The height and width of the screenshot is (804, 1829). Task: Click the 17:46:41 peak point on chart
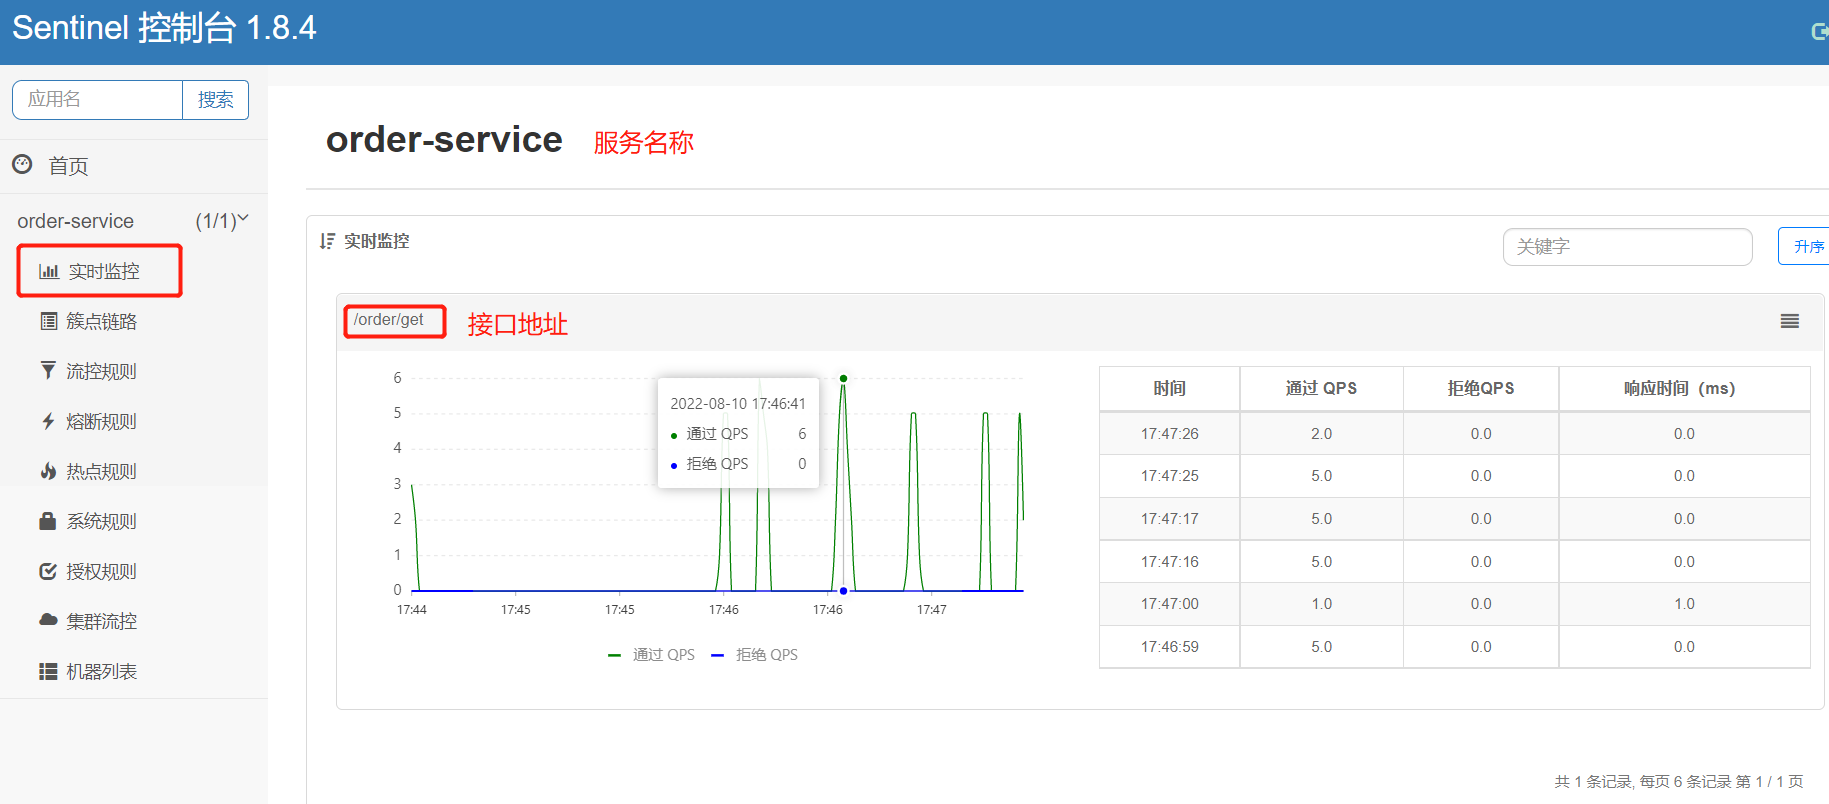tap(843, 379)
